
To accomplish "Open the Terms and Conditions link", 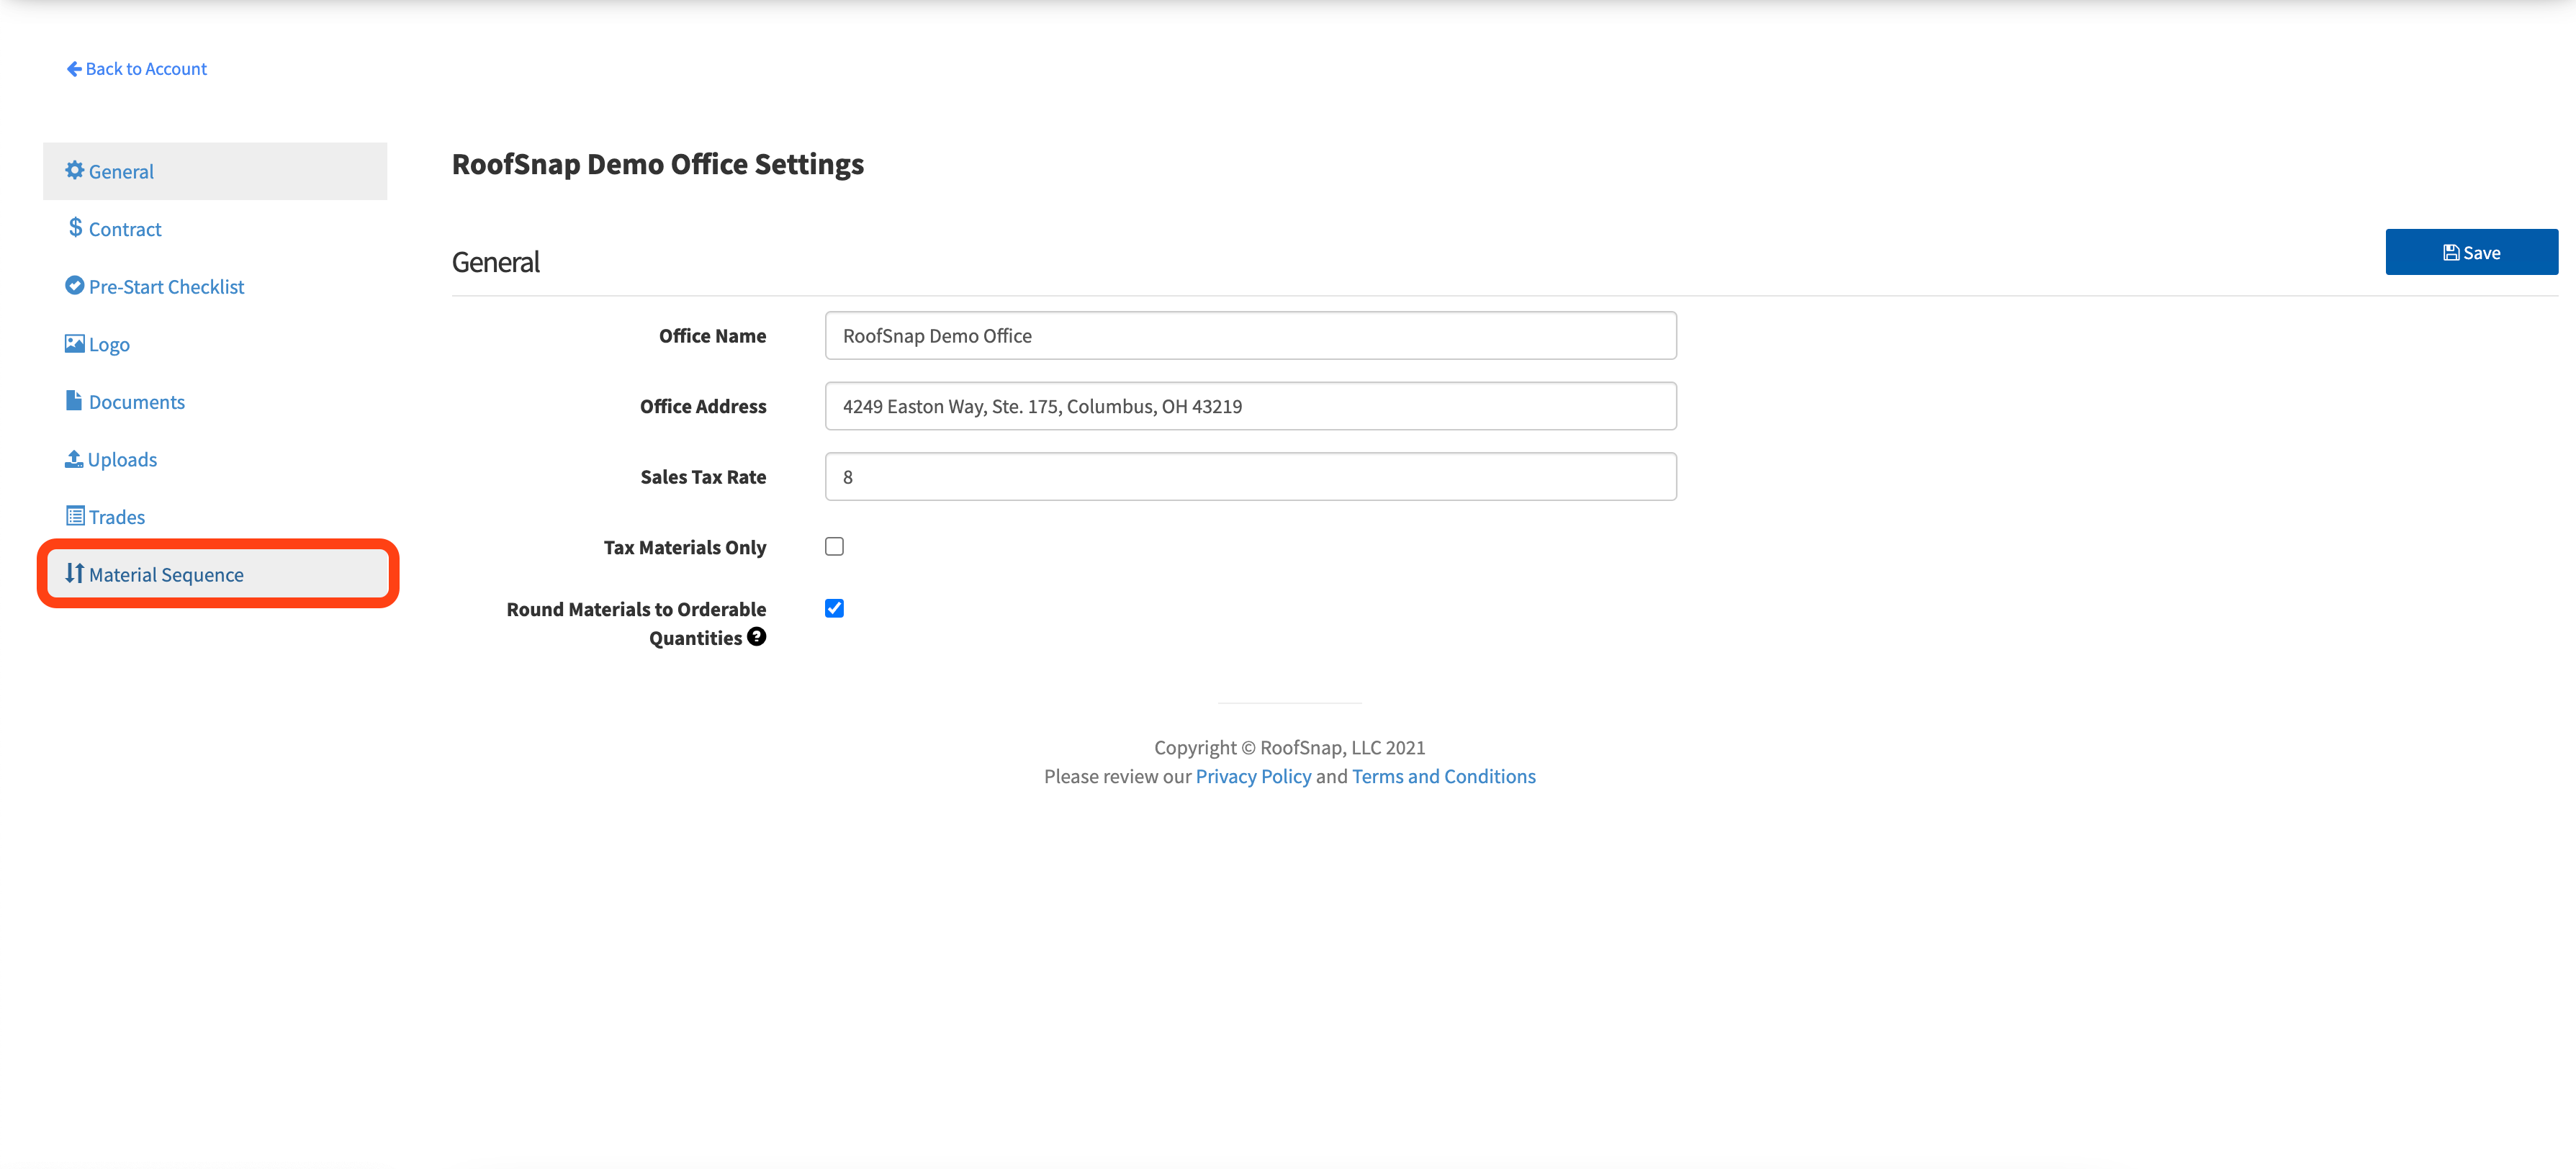I will 1443,776.
